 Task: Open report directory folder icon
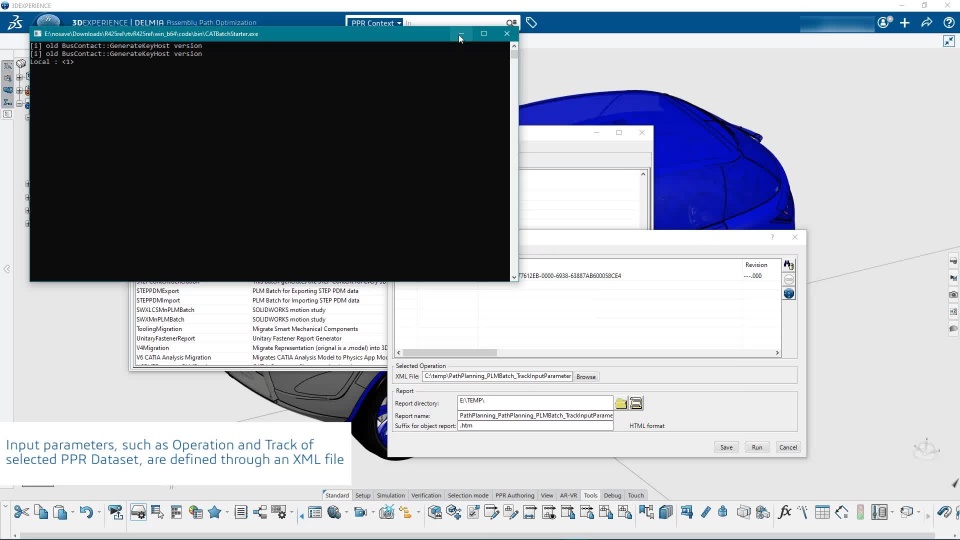(x=621, y=403)
